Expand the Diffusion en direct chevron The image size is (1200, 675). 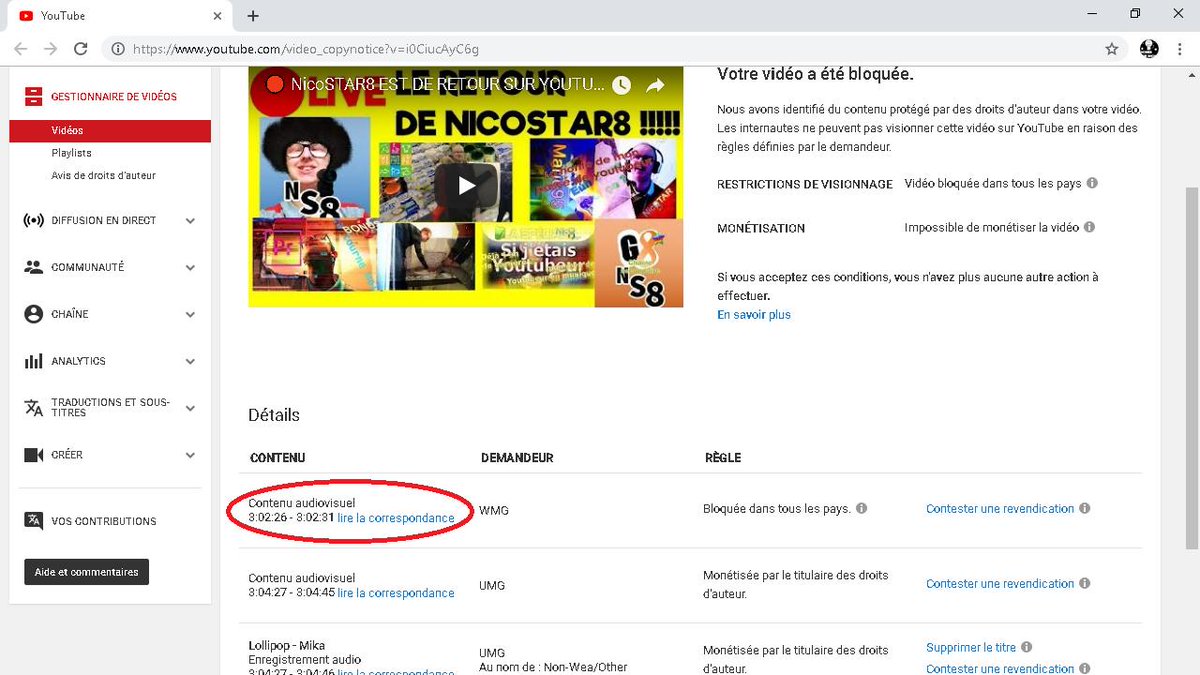pyautogui.click(x=190, y=221)
